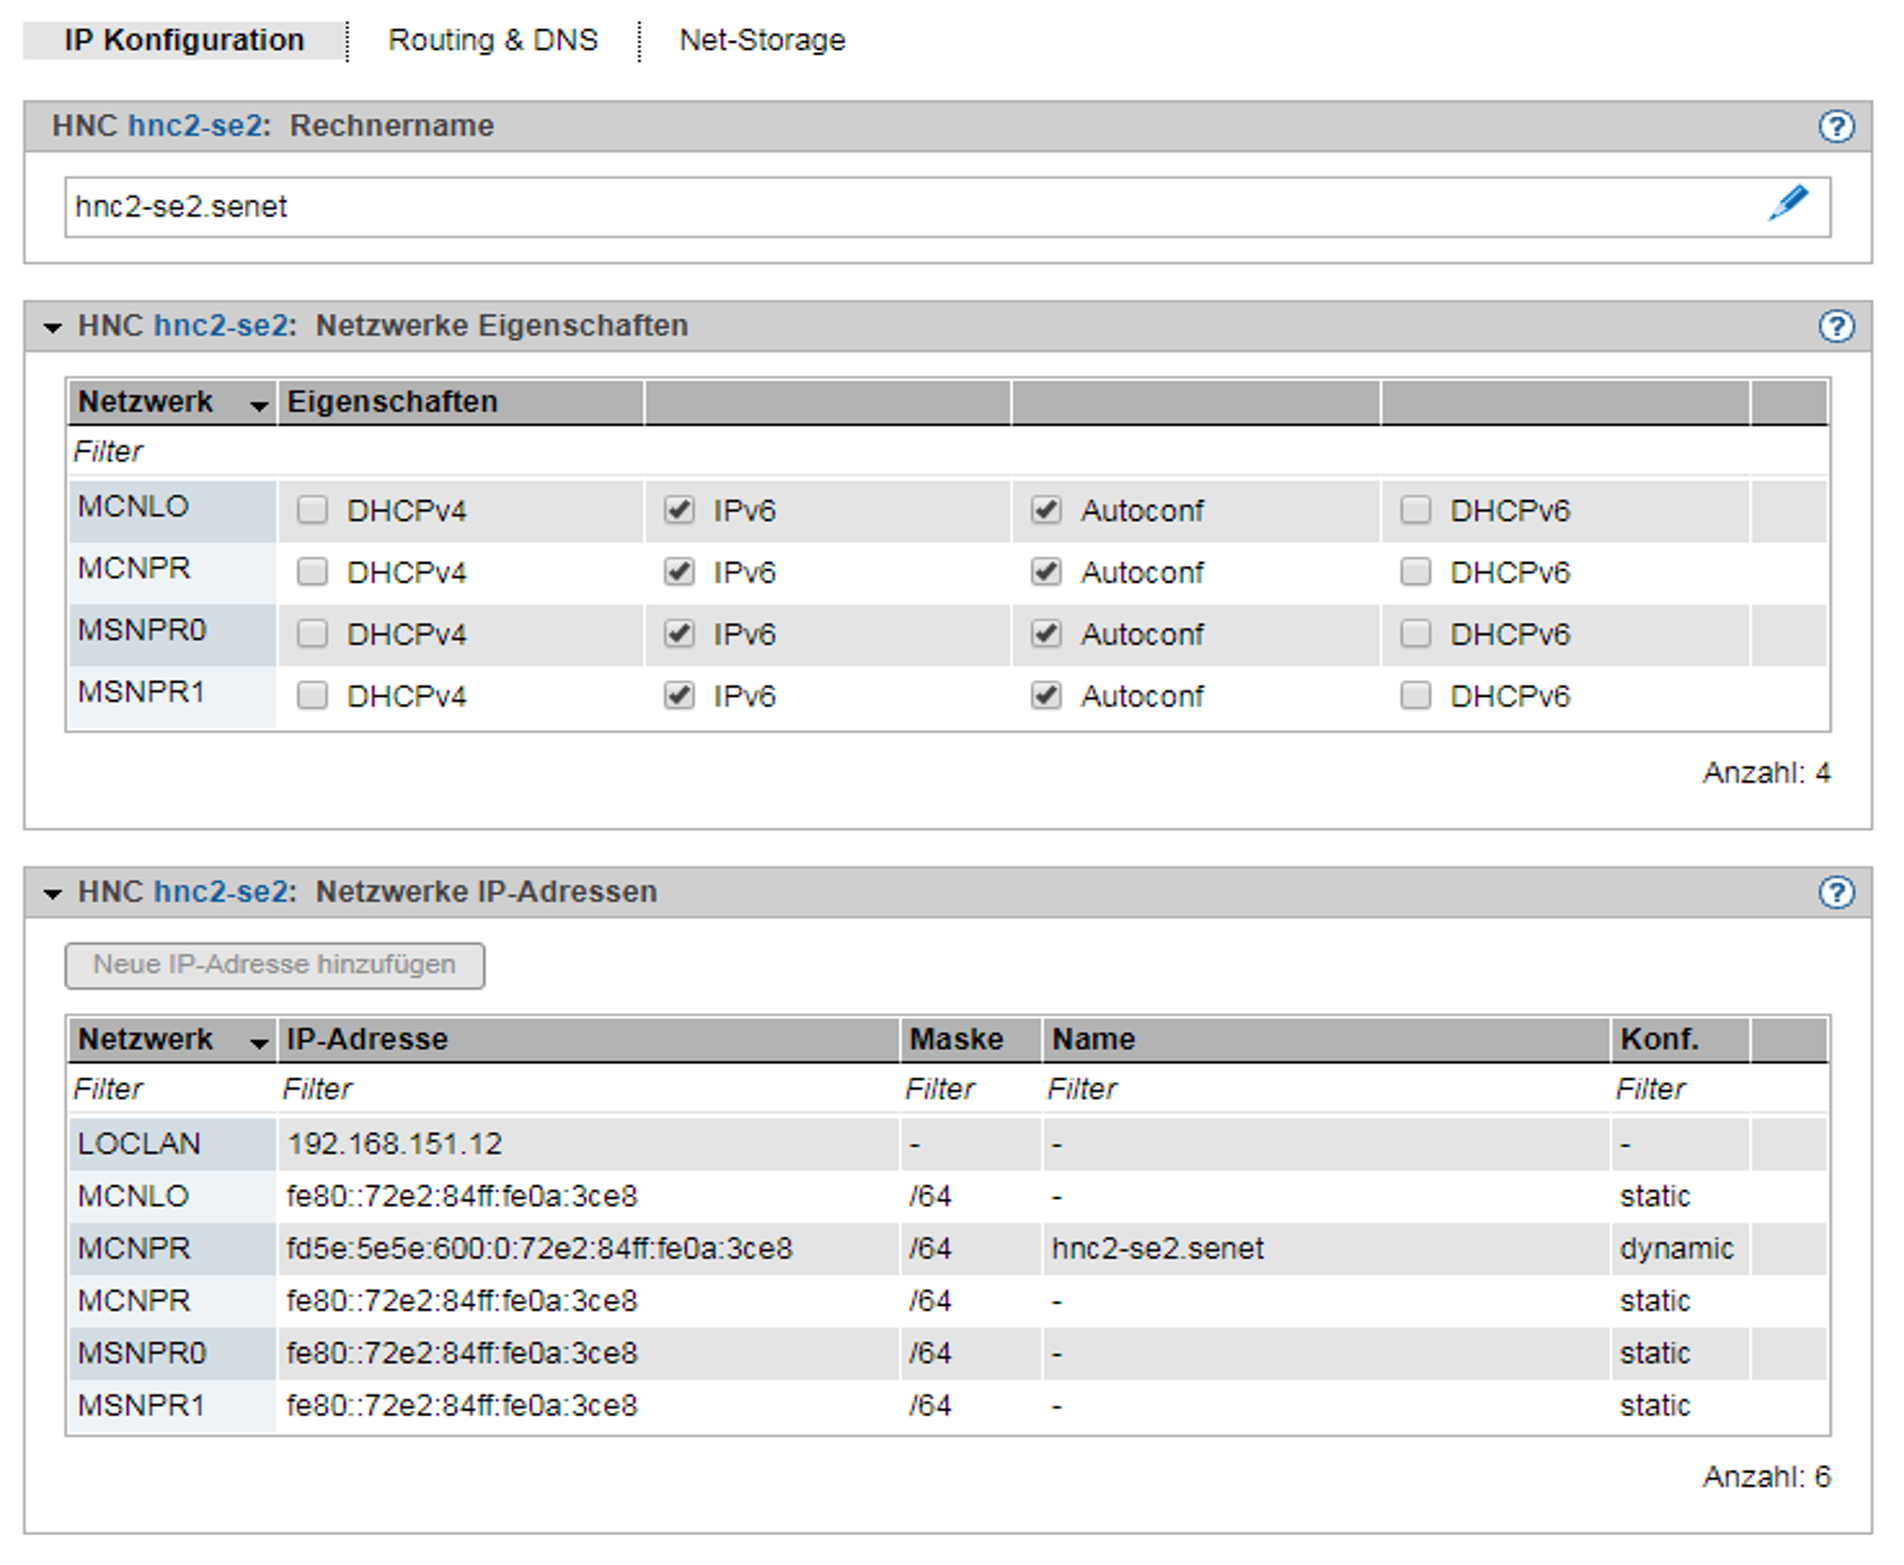Switch to the IP Konfiguration tab
Viewport: 1904px width, 1565px height.
(x=184, y=40)
